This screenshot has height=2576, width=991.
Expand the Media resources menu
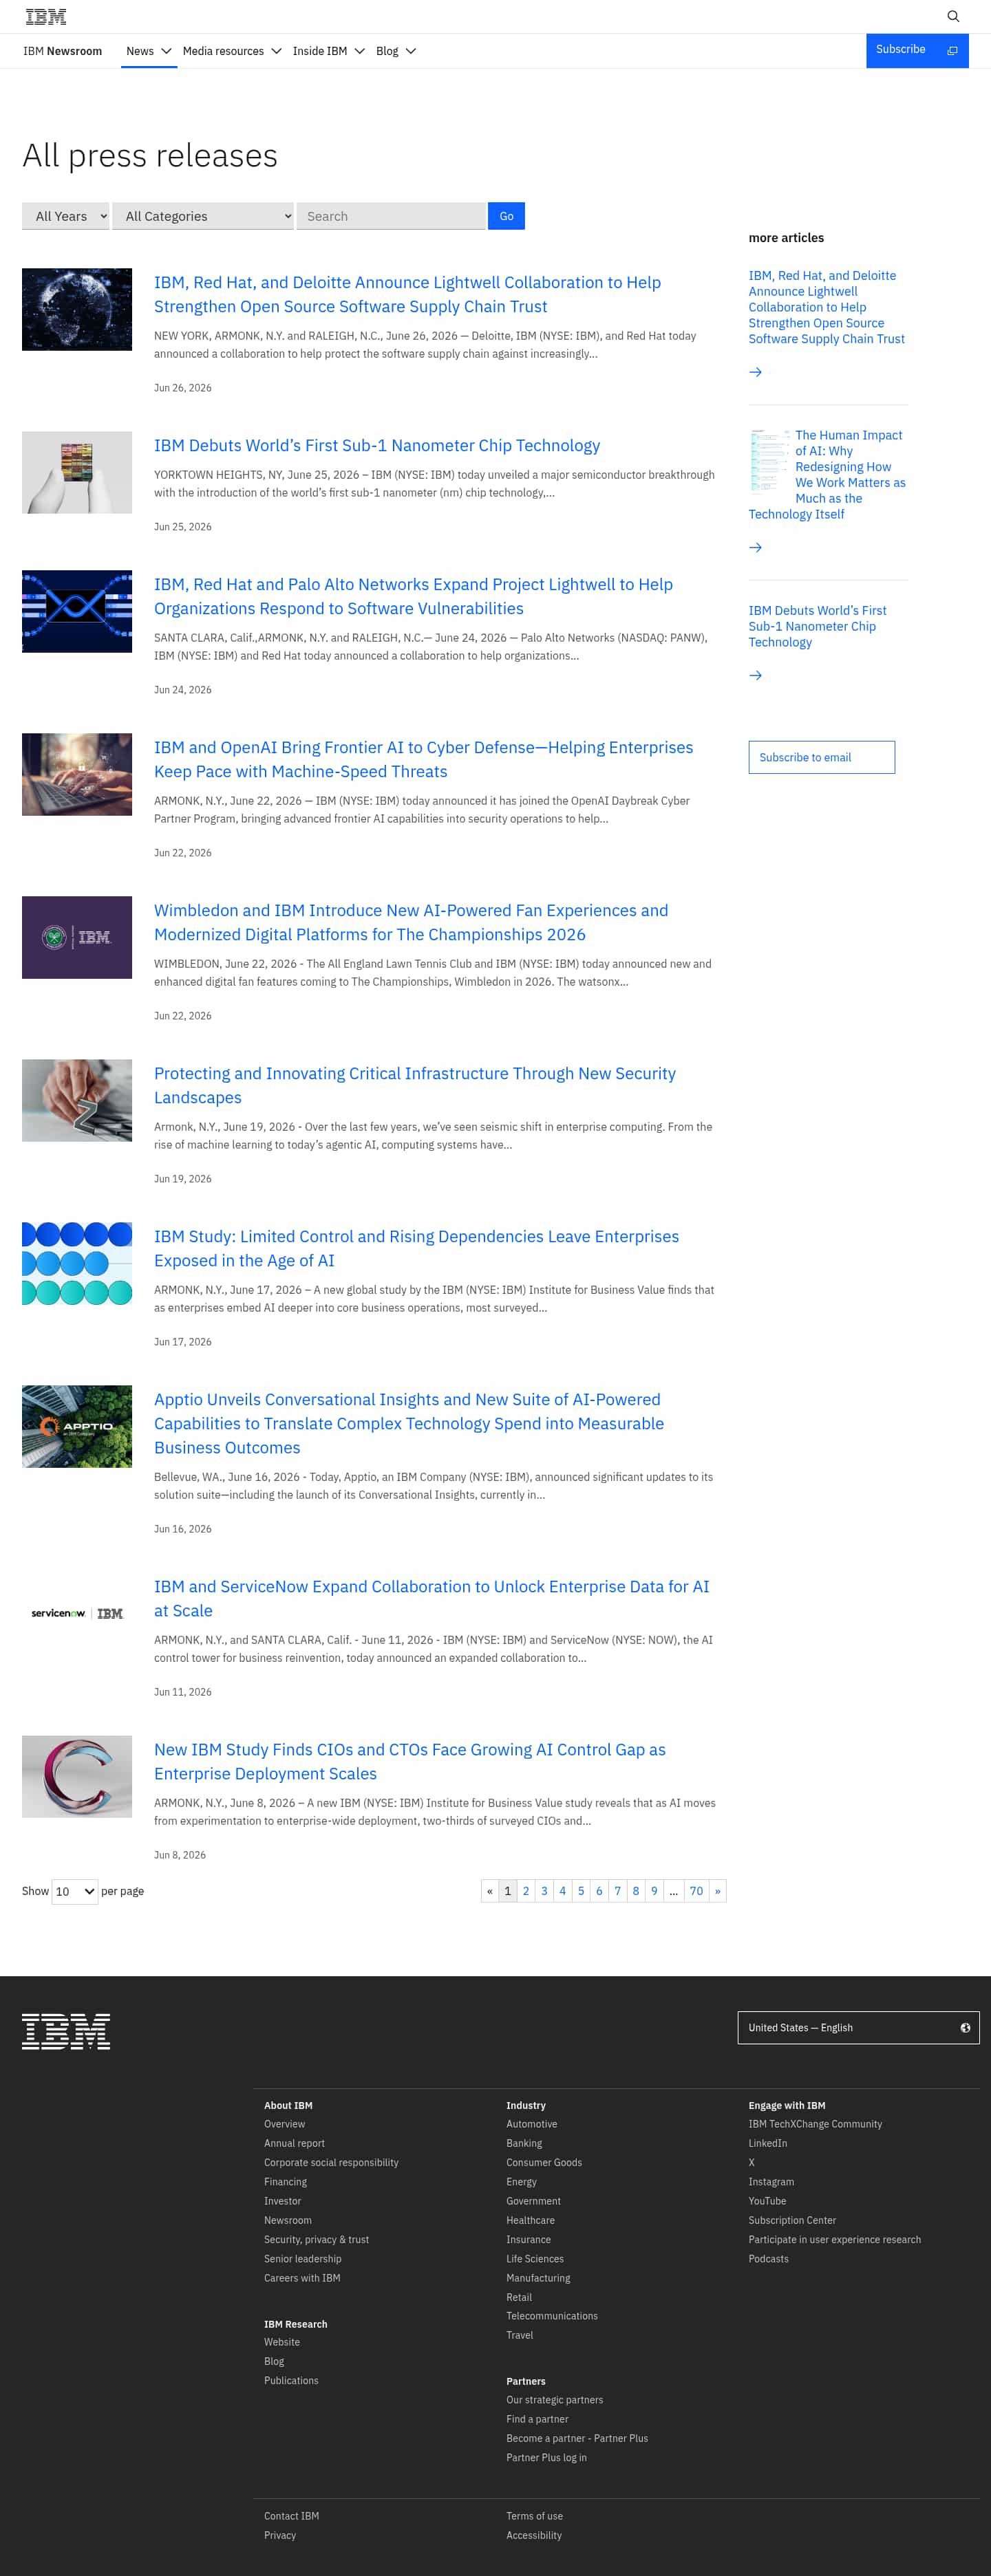click(232, 51)
